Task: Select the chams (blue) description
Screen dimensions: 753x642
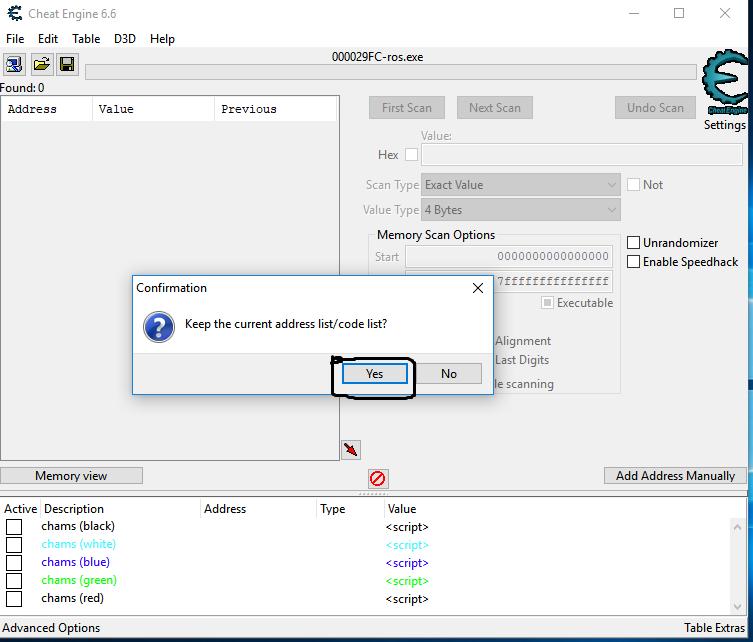Action: click(75, 562)
